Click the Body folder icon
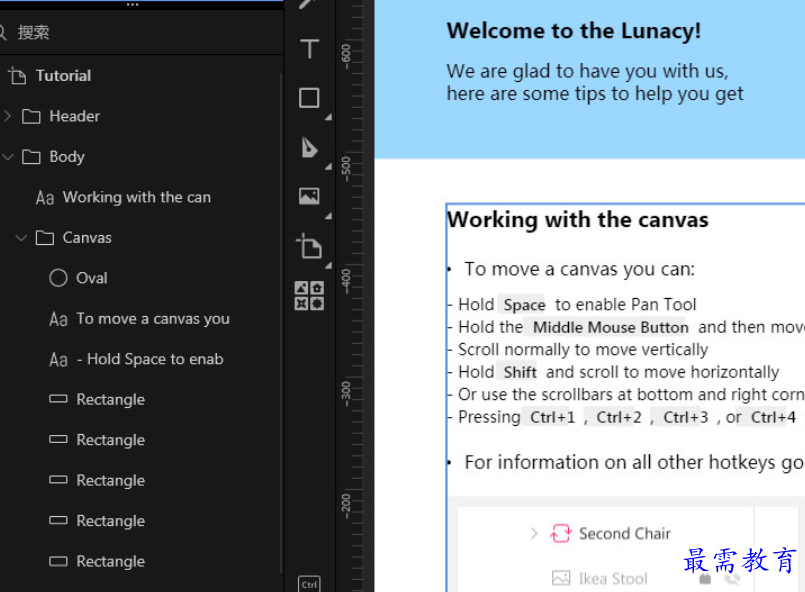The width and height of the screenshot is (805, 592). point(31,157)
